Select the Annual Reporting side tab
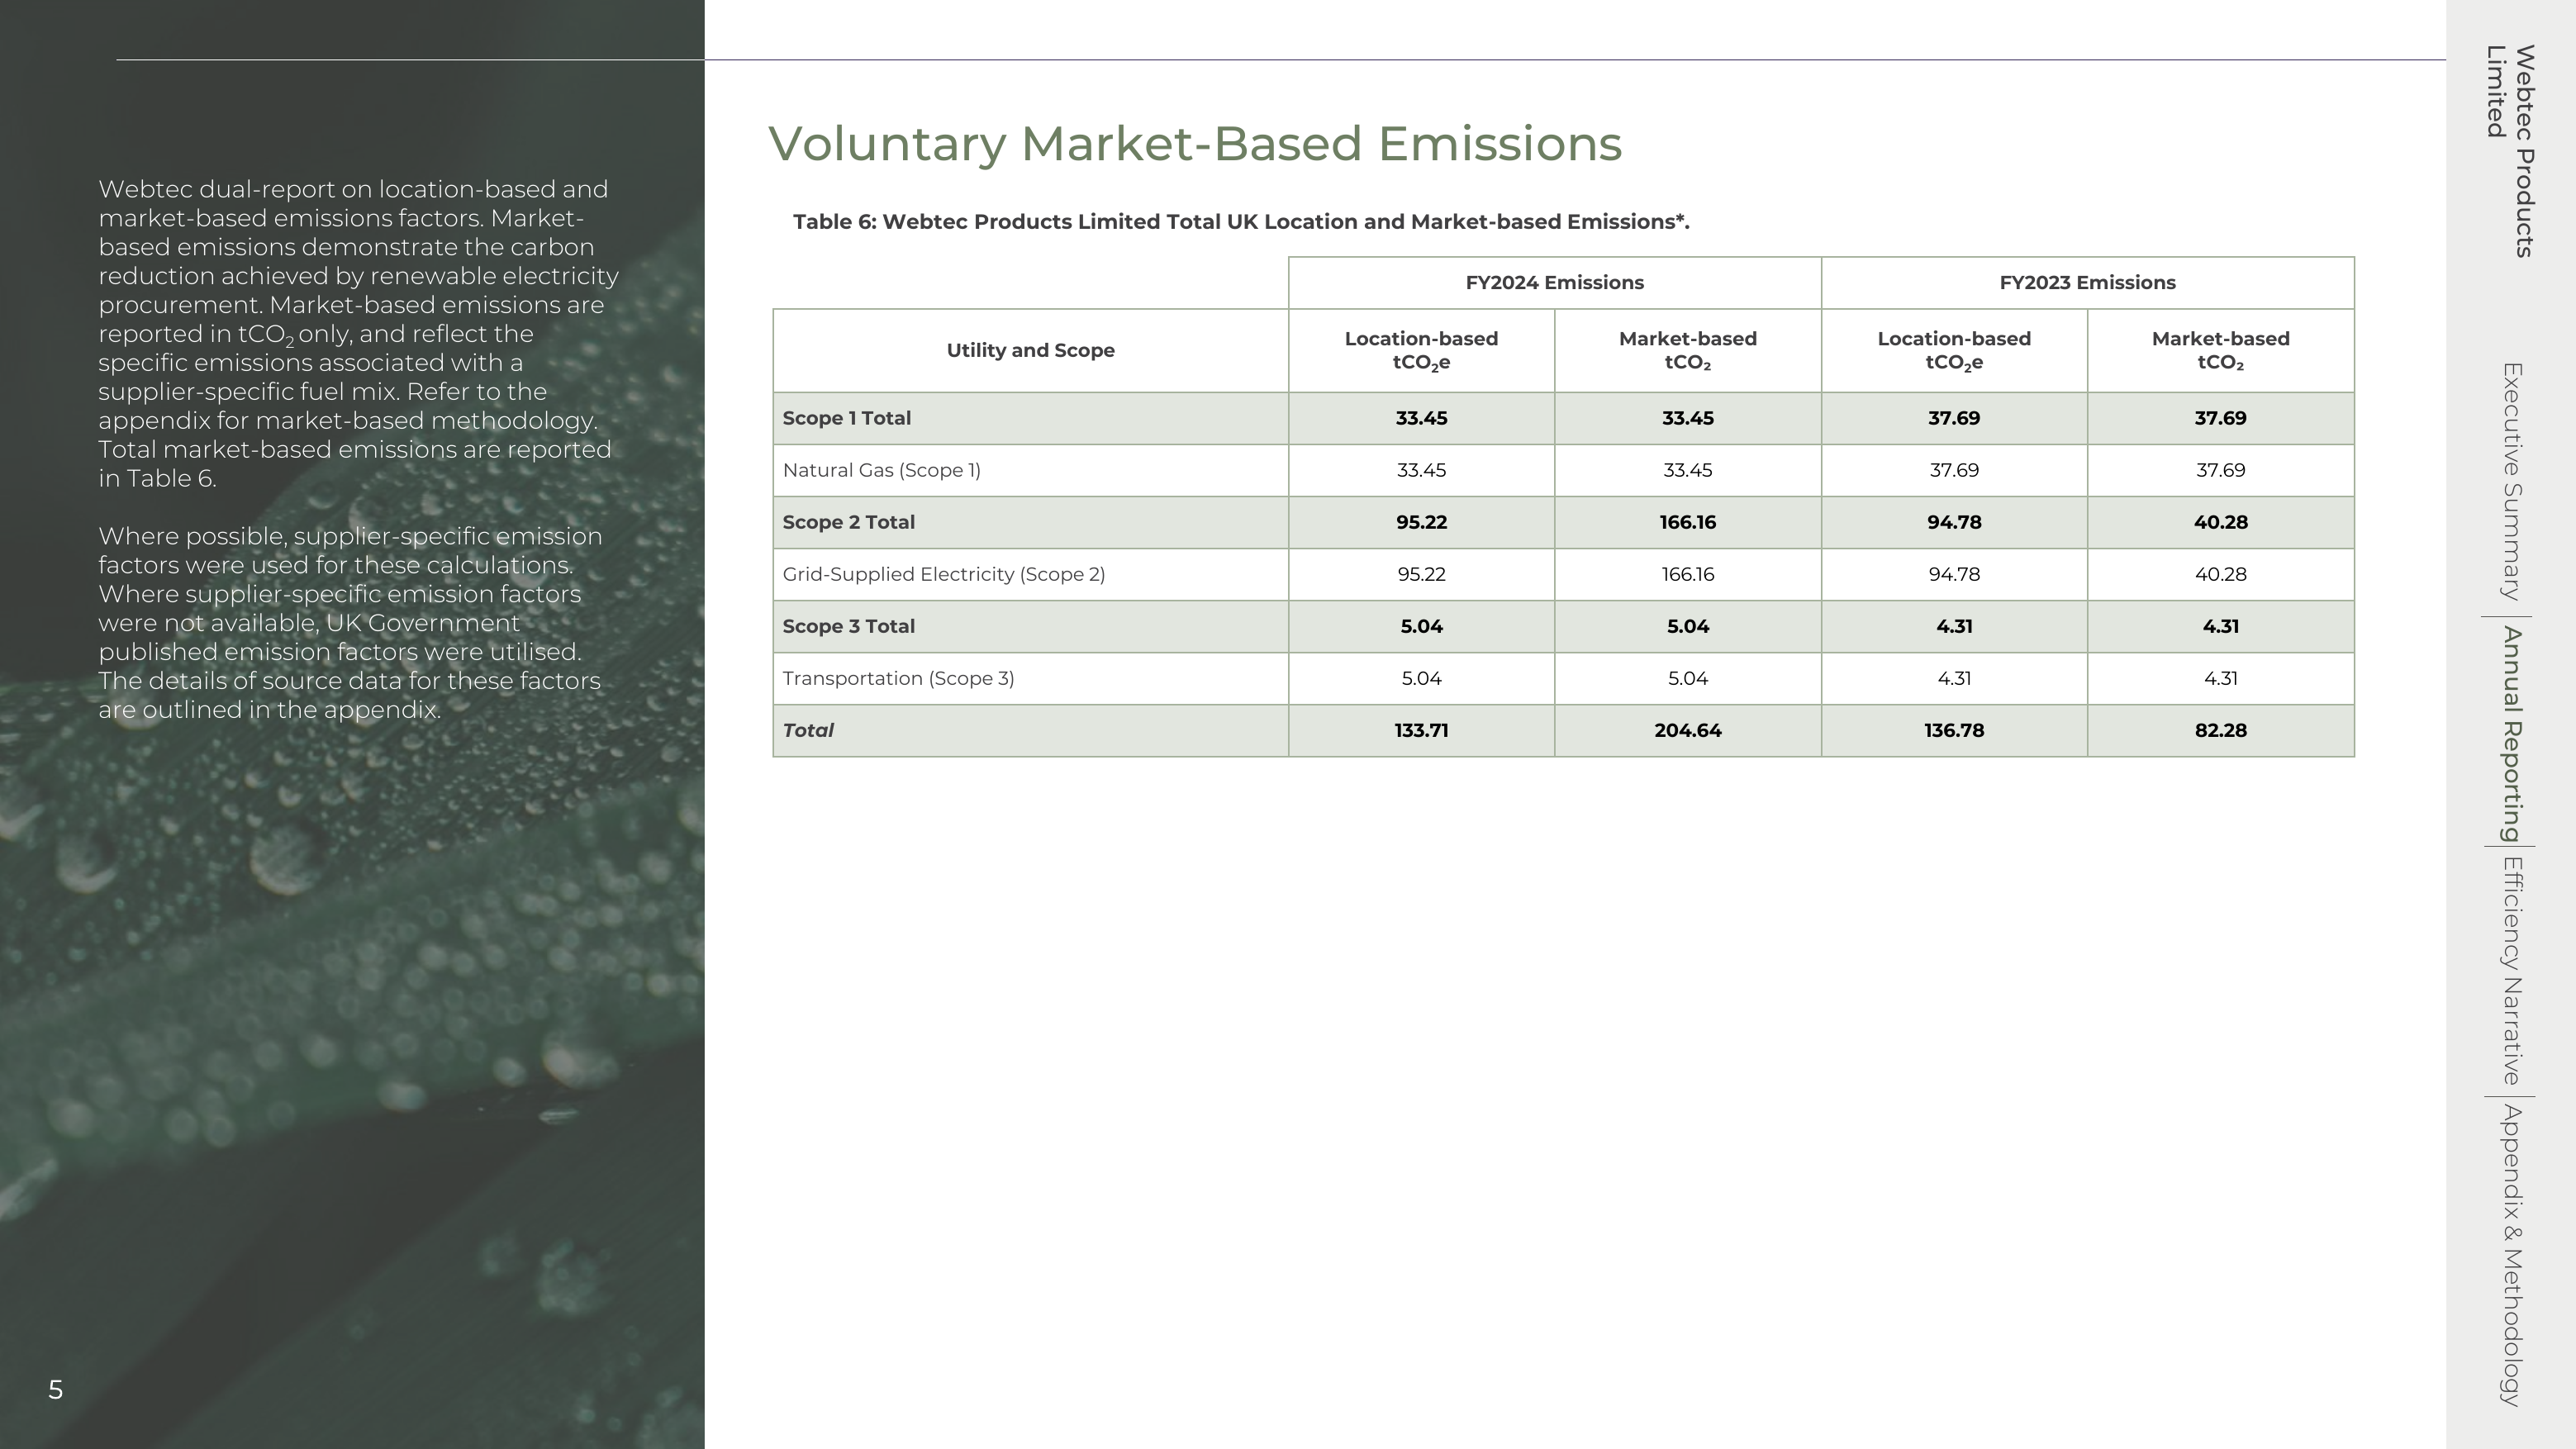 pyautogui.click(x=2511, y=734)
